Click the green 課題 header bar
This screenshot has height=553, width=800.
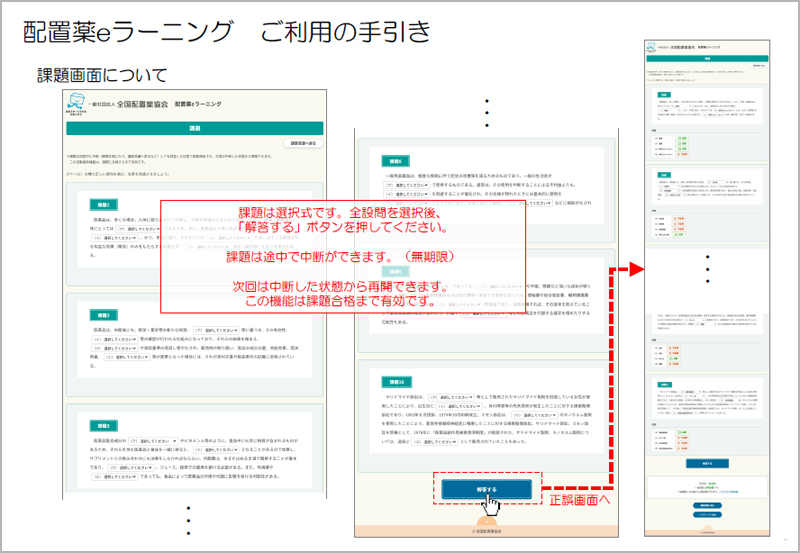[x=193, y=128]
